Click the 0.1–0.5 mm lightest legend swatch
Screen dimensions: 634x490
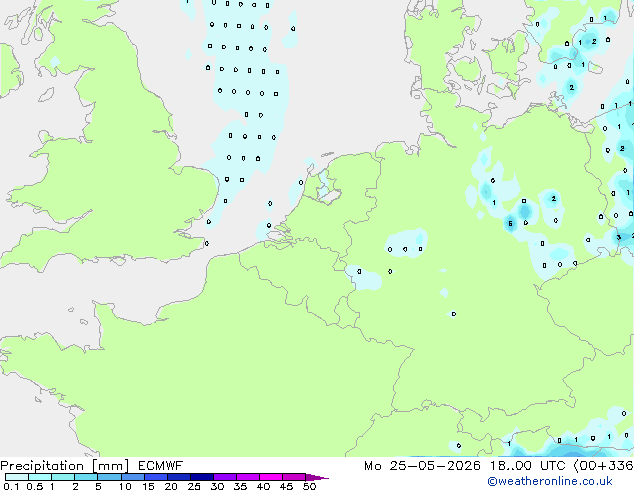17,477
